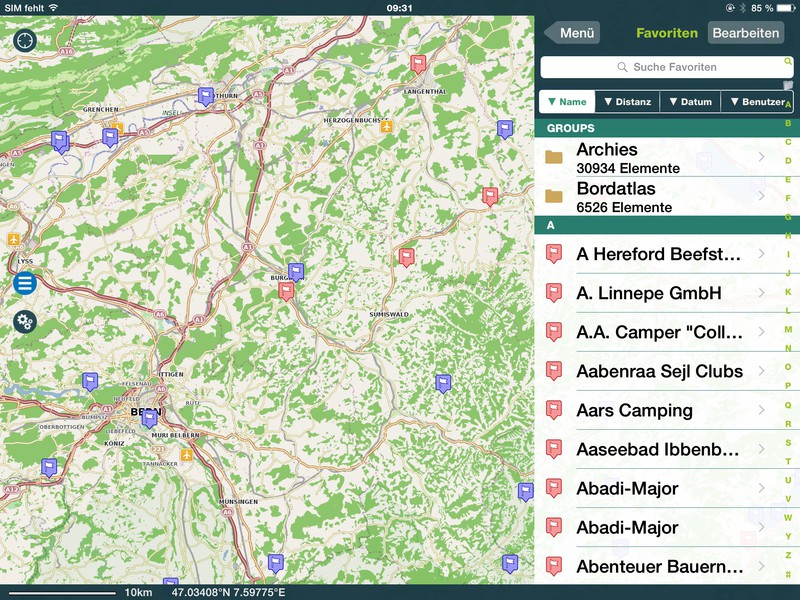This screenshot has height=600, width=800.
Task: Tap the GPS locate crosshair icon
Action: (25, 41)
